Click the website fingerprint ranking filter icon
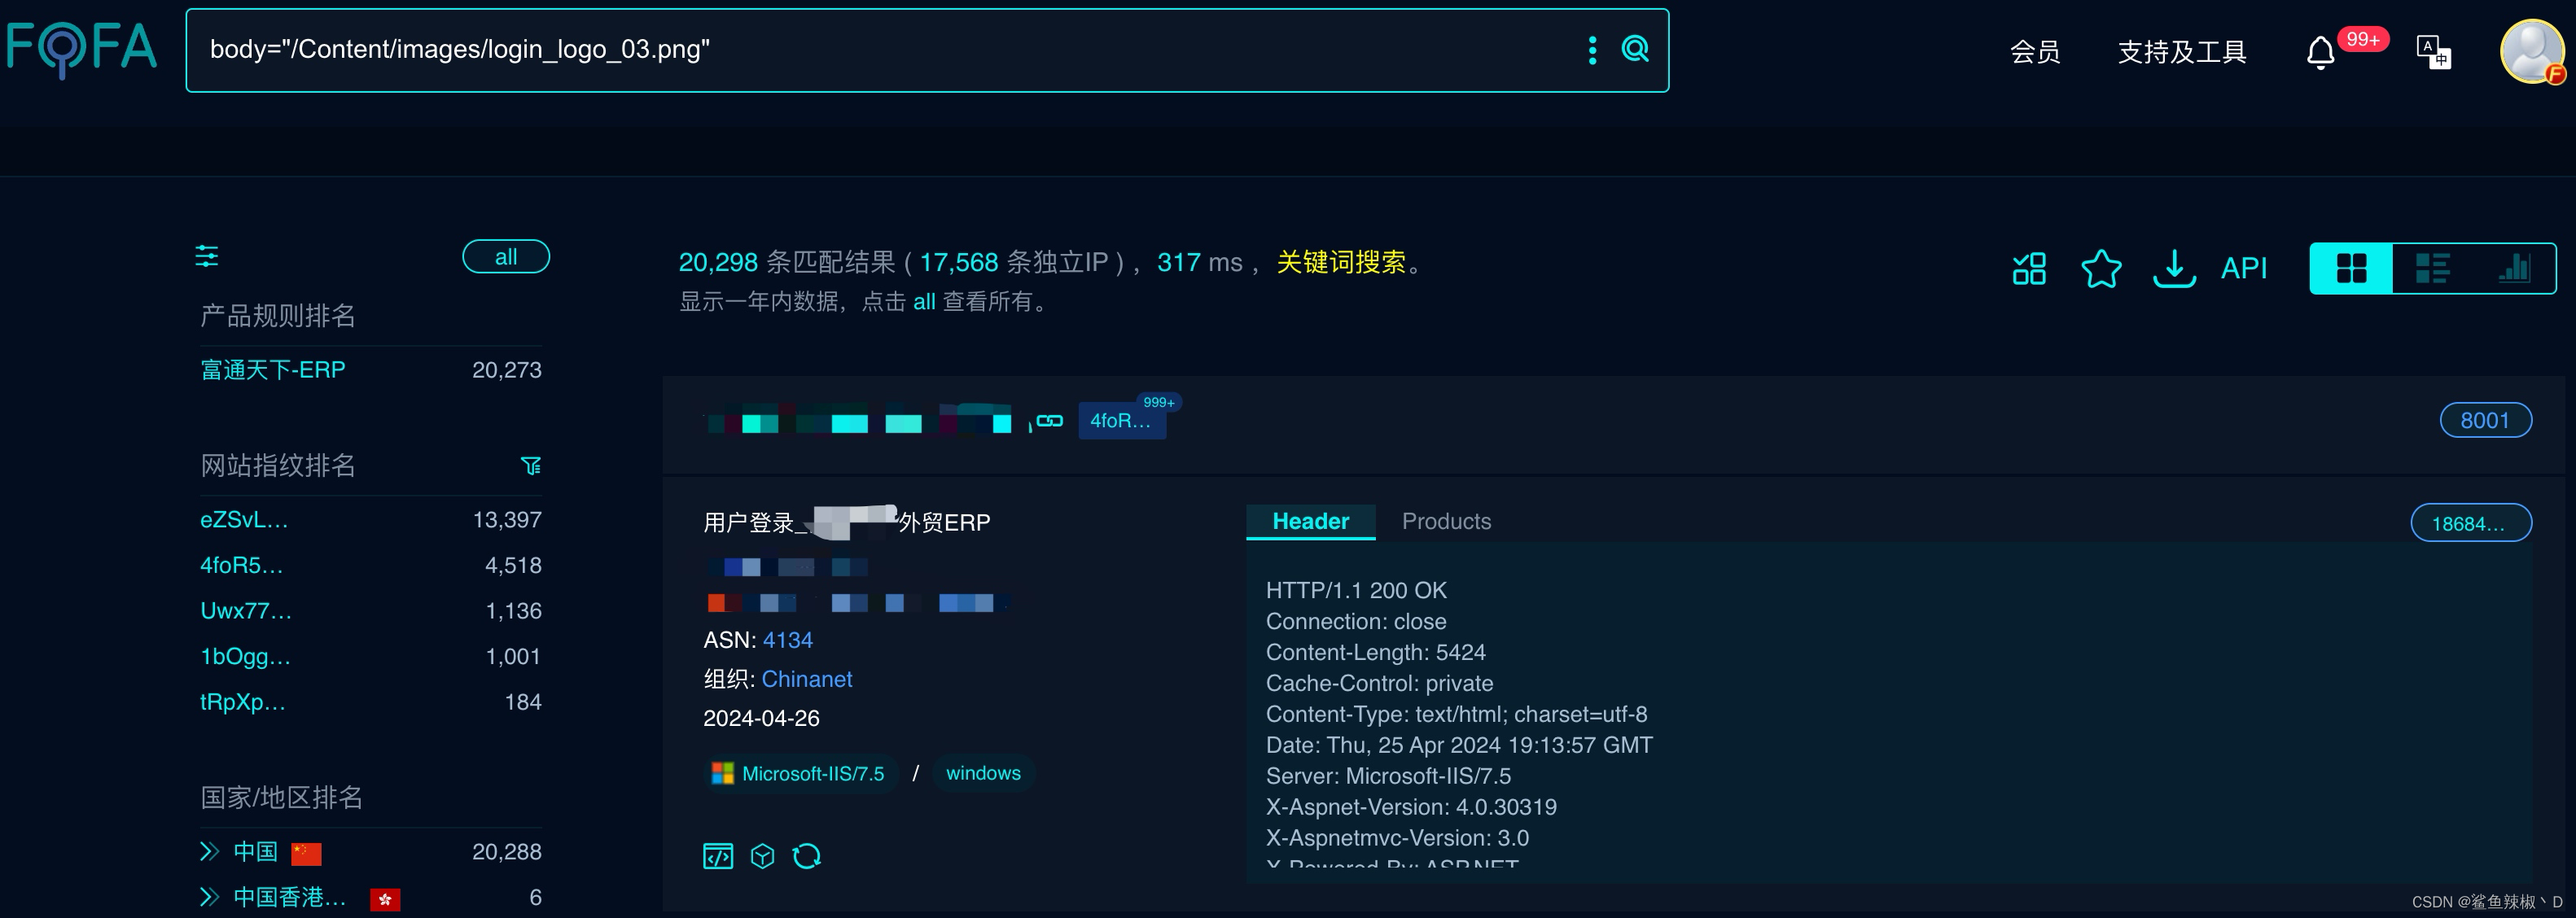This screenshot has height=918, width=2576. [531, 466]
